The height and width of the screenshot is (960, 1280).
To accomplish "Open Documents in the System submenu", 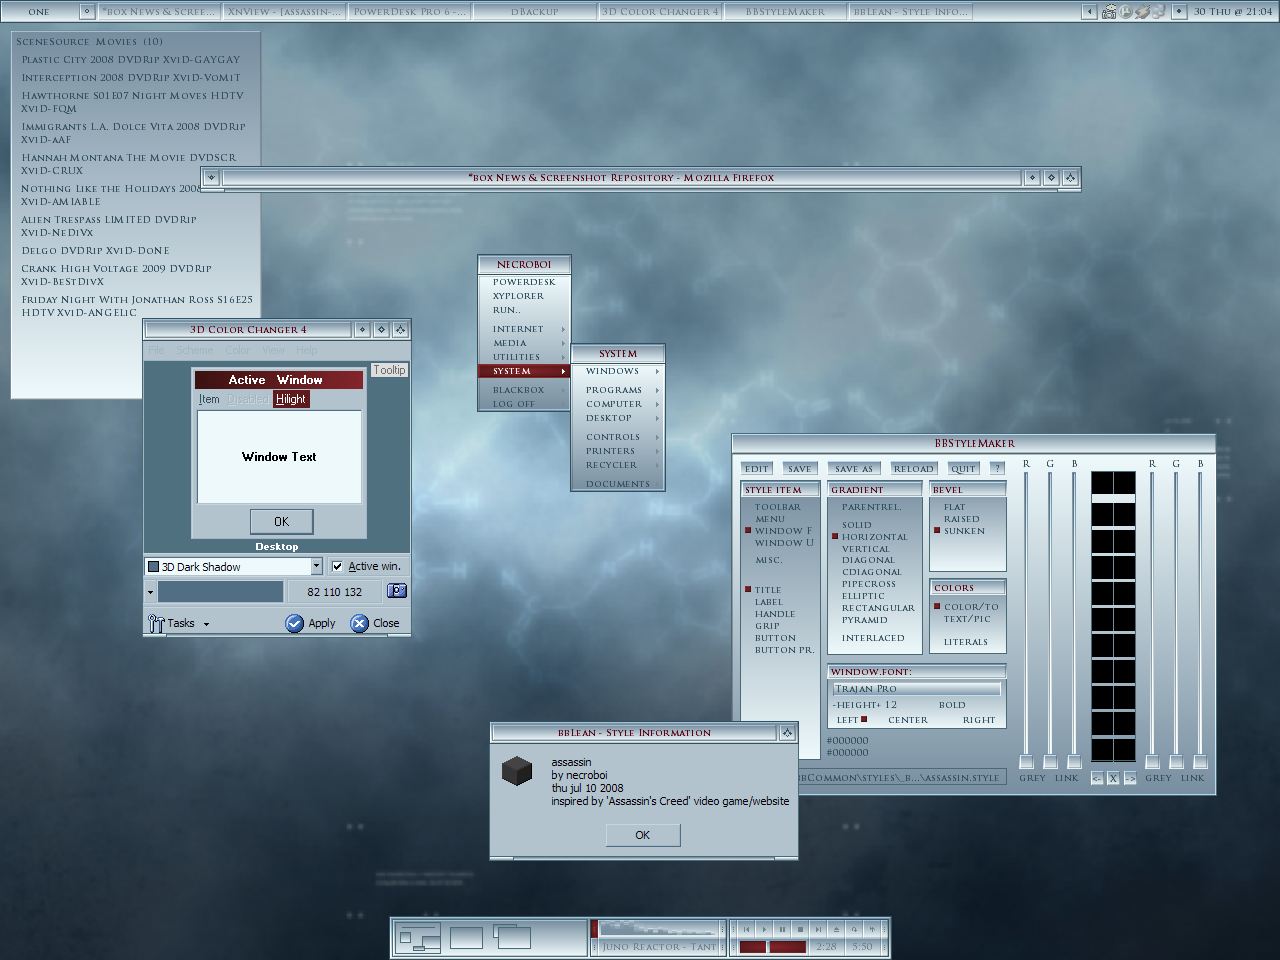I will pyautogui.click(x=618, y=484).
